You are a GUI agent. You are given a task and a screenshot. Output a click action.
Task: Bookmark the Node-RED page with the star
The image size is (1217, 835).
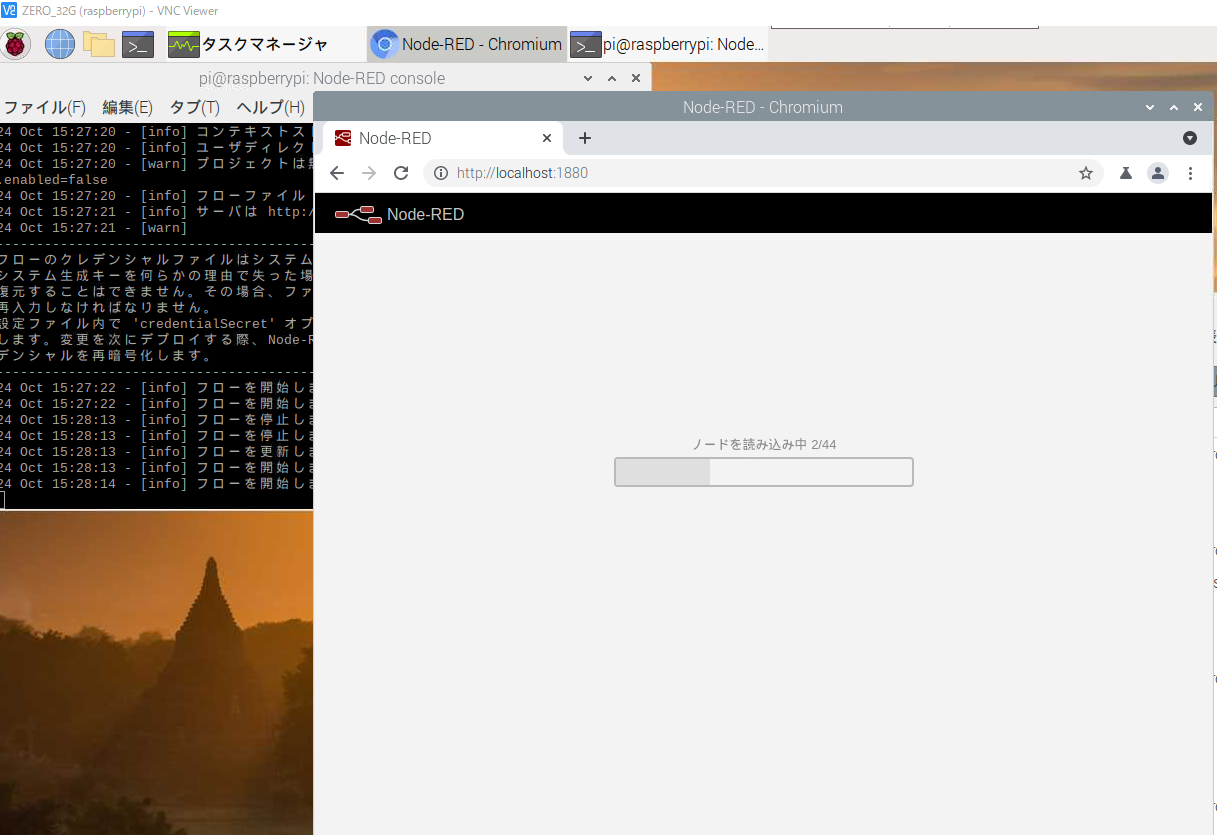pyautogui.click(x=1086, y=172)
